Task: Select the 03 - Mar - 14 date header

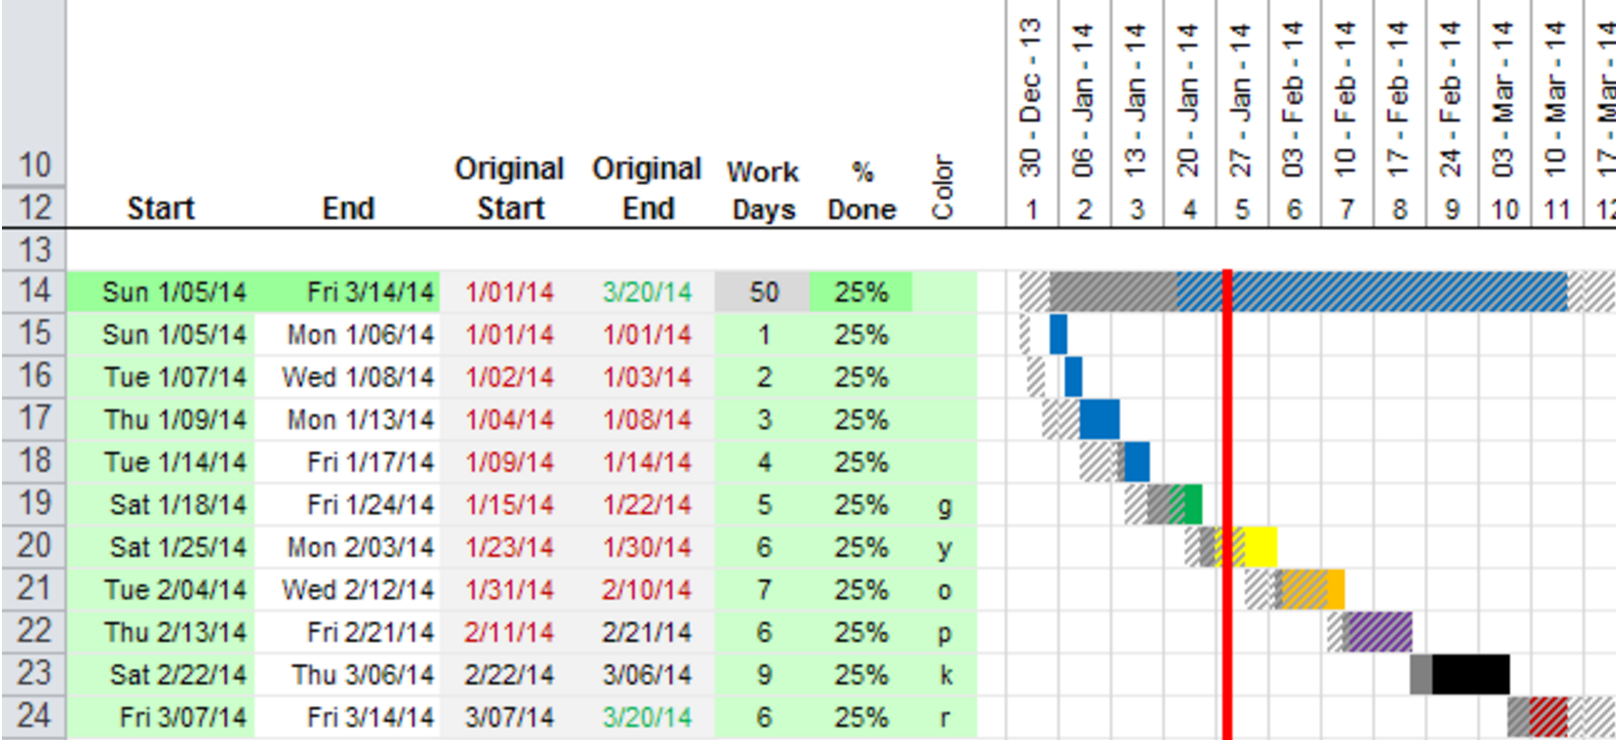Action: [1503, 100]
